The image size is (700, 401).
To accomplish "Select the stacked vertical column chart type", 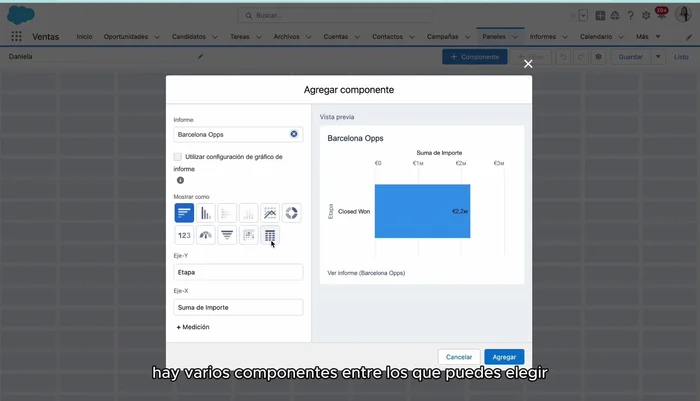I will pyautogui.click(x=248, y=213).
